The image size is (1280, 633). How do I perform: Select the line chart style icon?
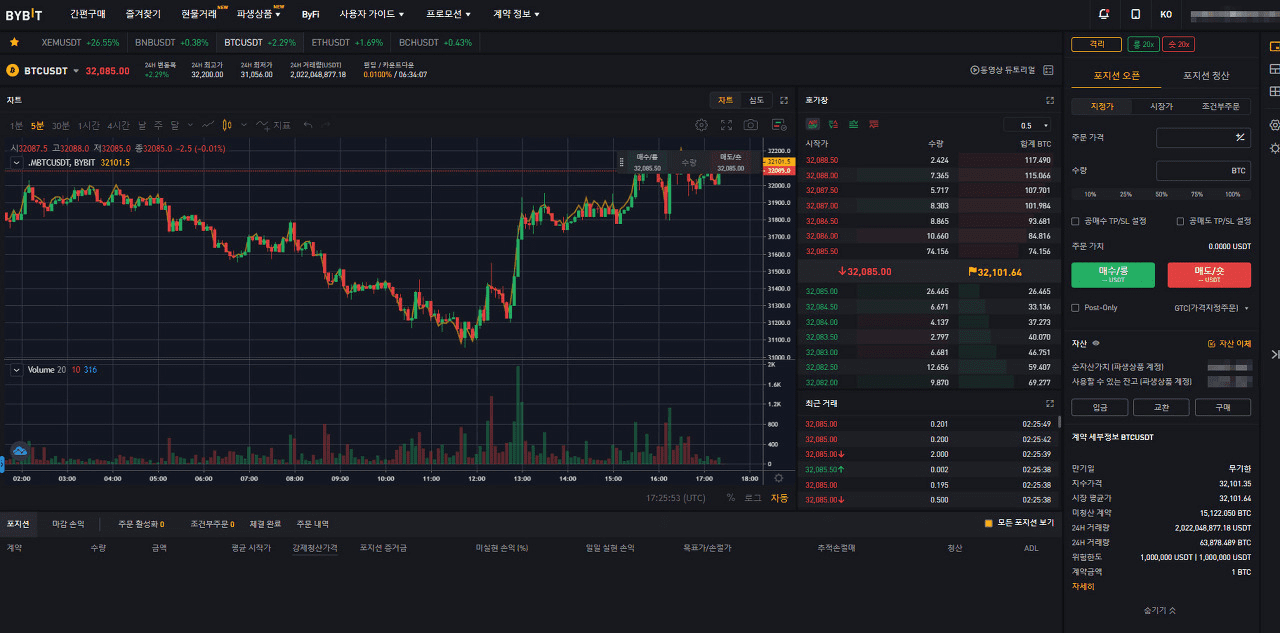point(208,125)
